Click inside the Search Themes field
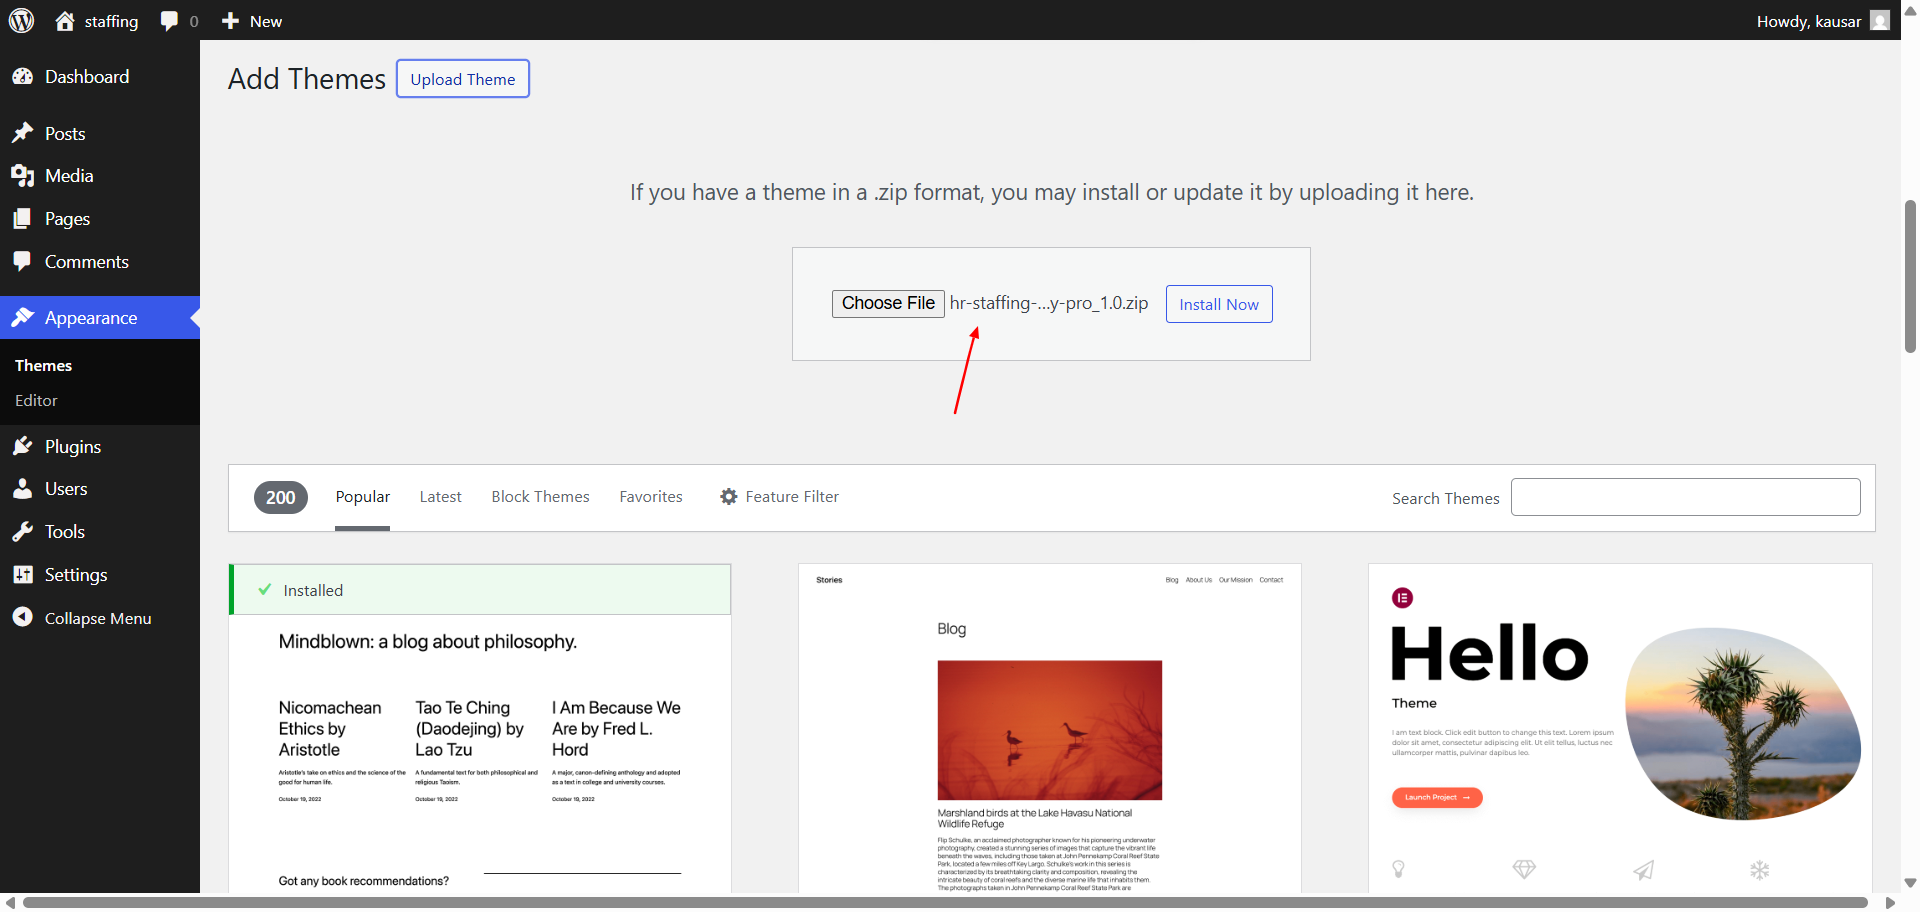 coord(1685,496)
